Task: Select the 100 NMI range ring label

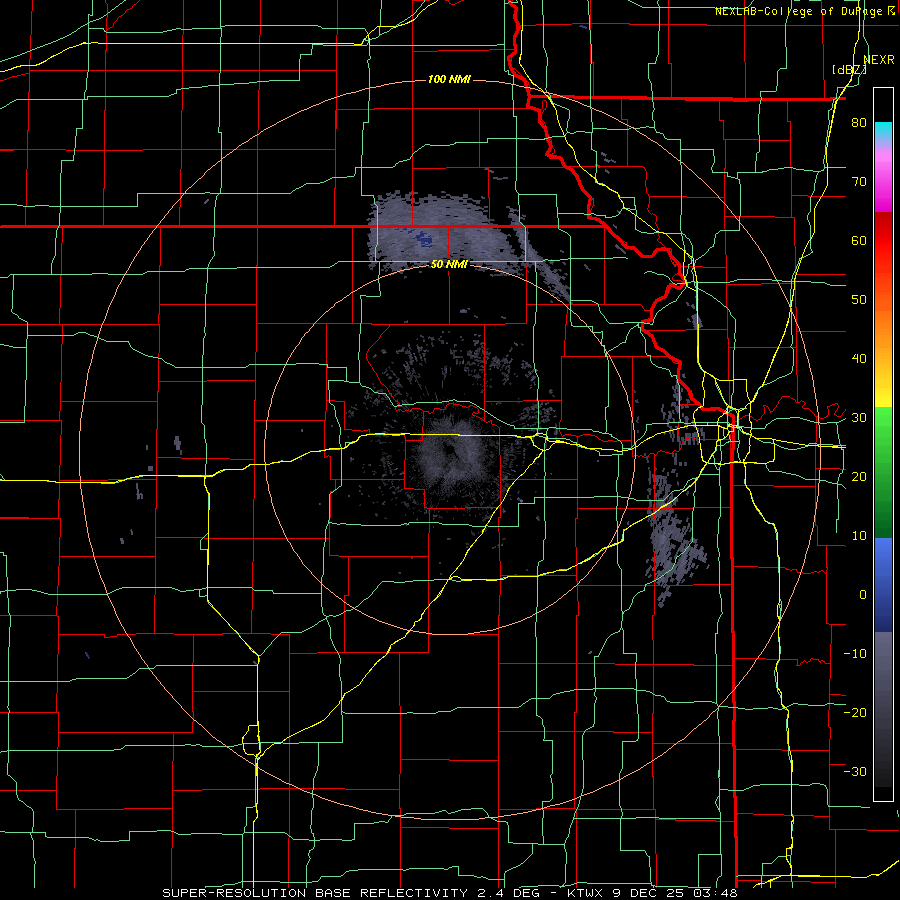Action: click(x=449, y=79)
